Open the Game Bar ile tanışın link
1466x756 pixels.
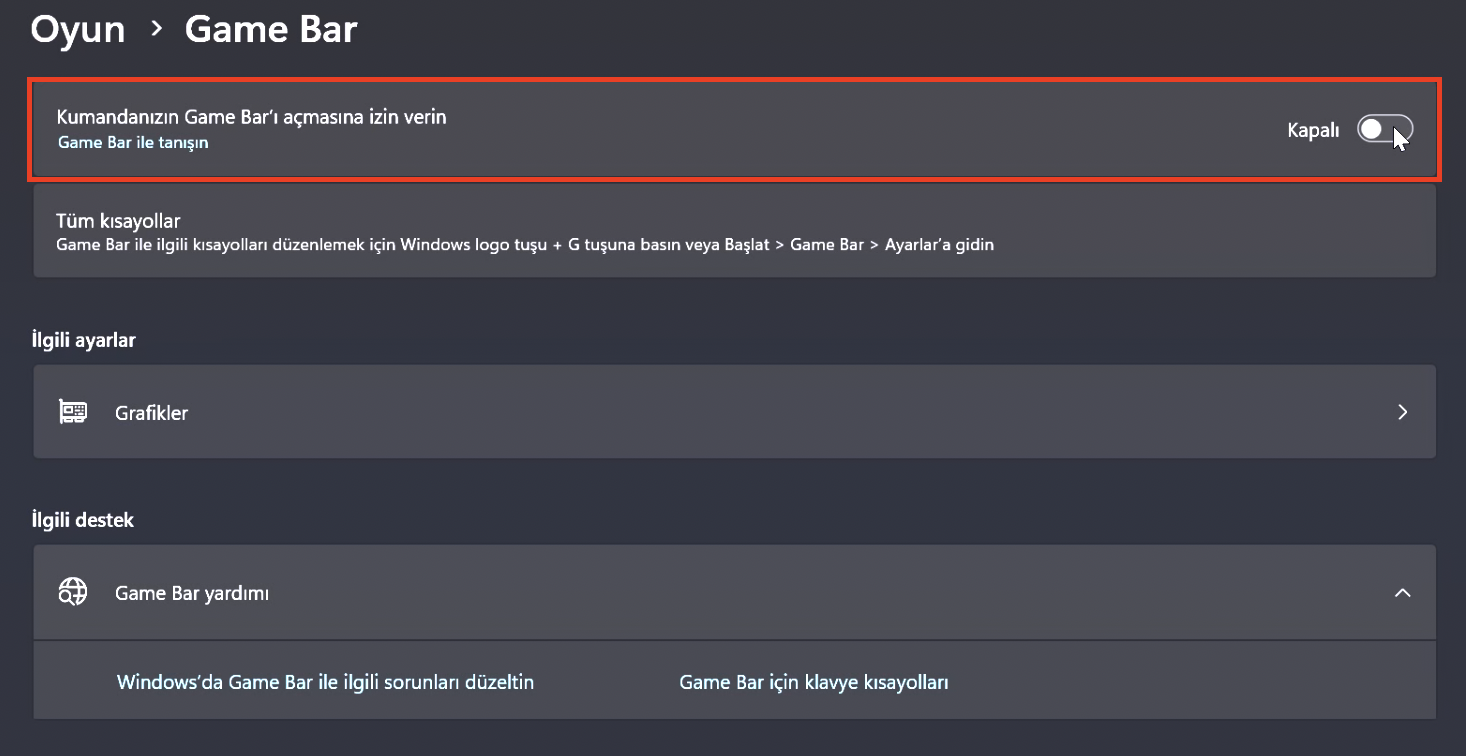coord(133,143)
